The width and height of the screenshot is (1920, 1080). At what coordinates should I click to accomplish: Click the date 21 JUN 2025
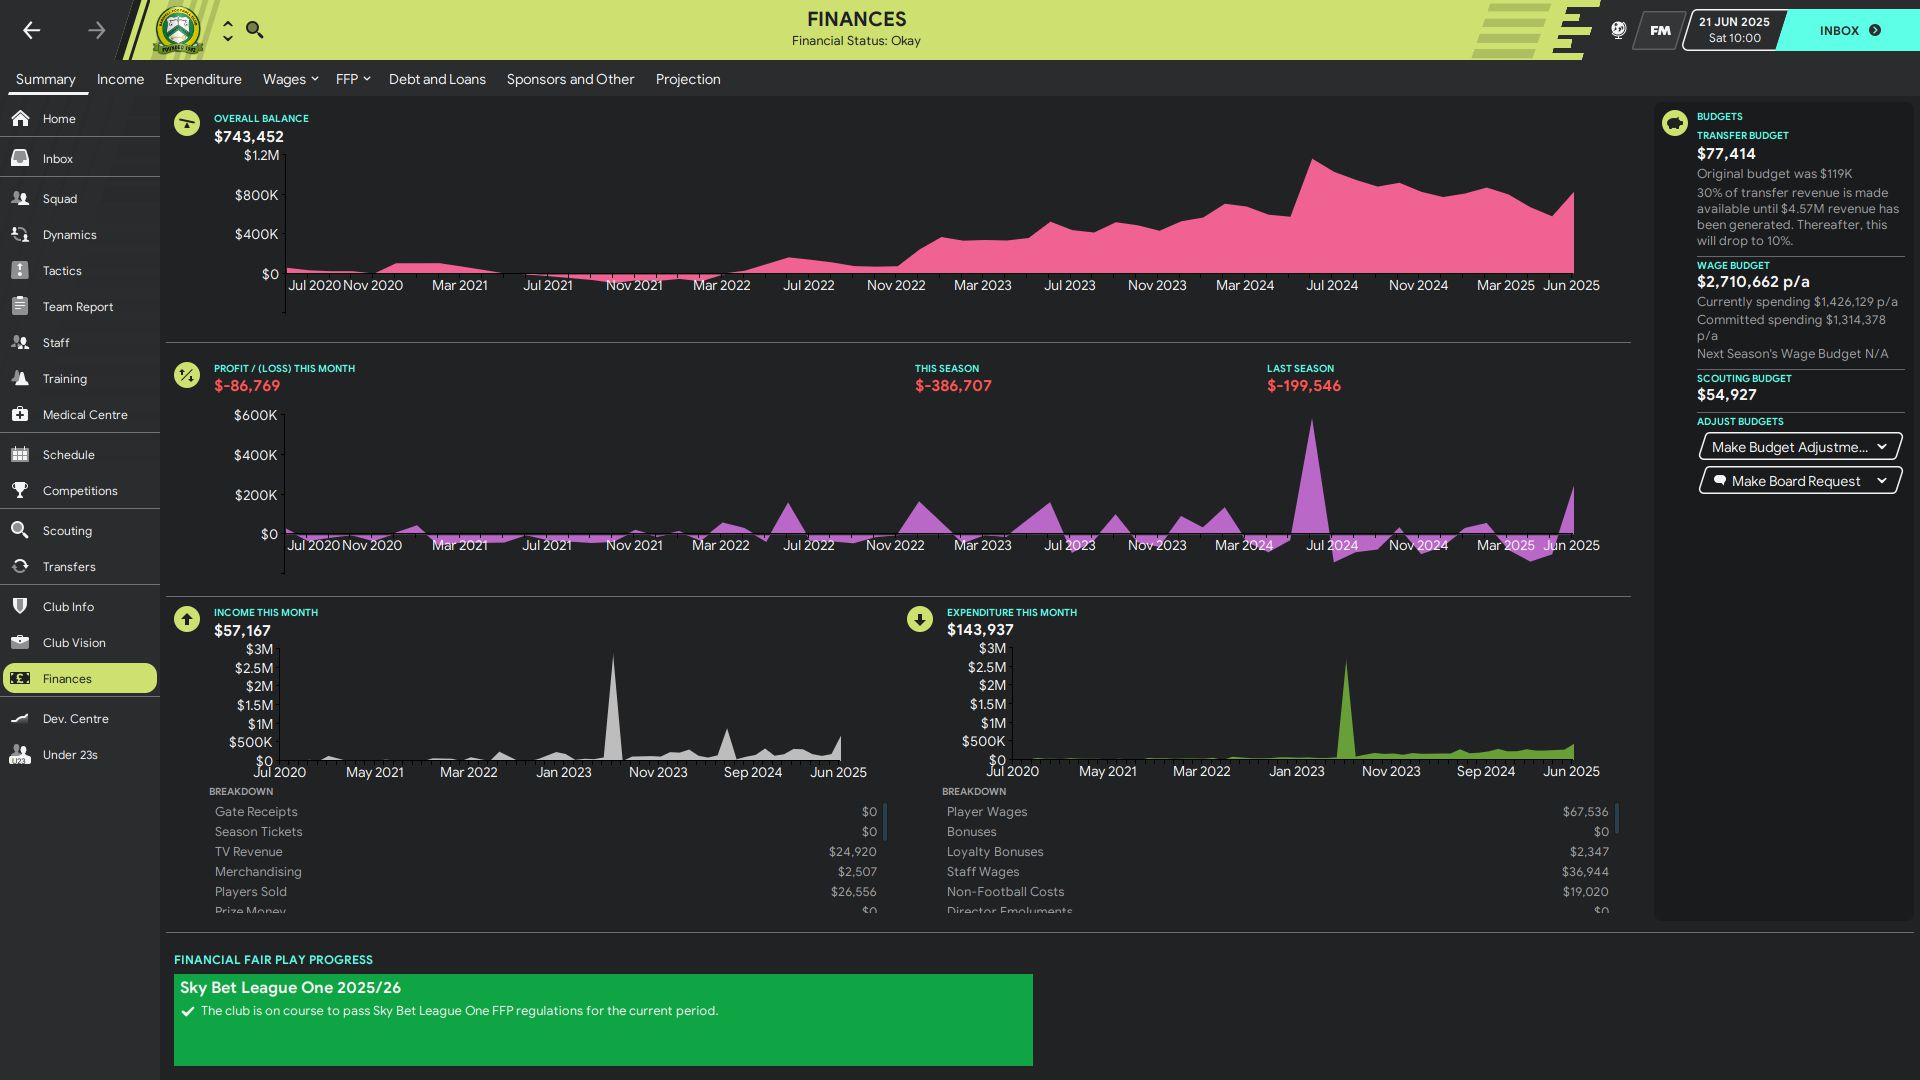pyautogui.click(x=1734, y=22)
